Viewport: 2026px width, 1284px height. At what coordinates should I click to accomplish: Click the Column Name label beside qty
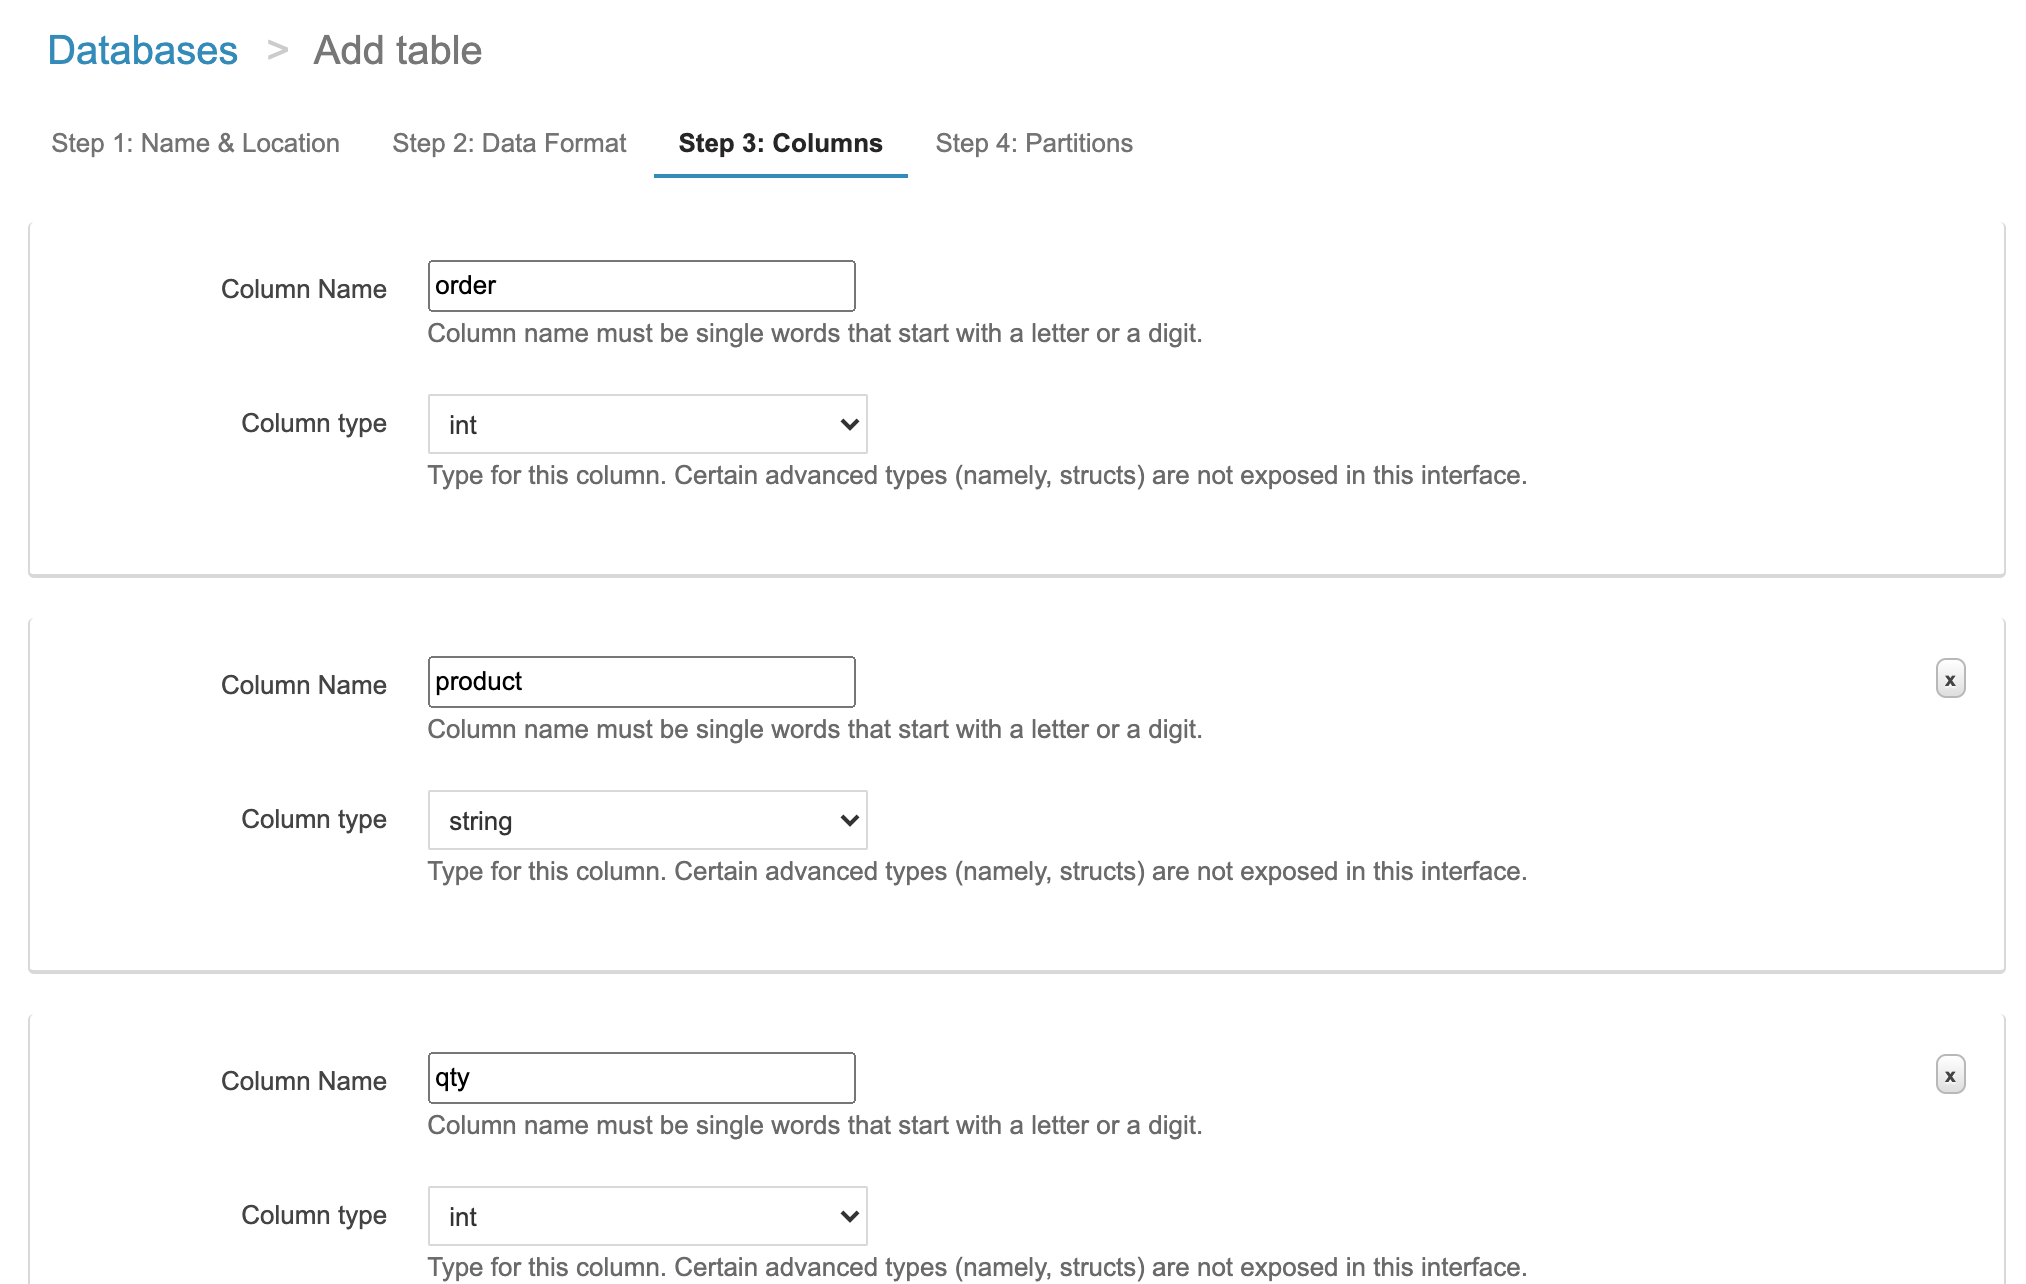303,1081
